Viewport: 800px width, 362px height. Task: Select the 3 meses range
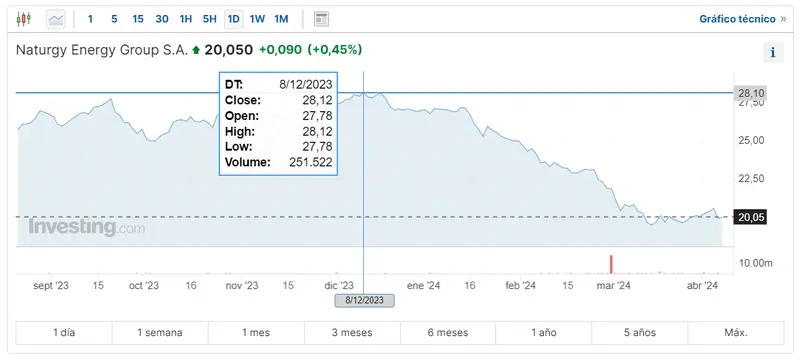tap(352, 333)
